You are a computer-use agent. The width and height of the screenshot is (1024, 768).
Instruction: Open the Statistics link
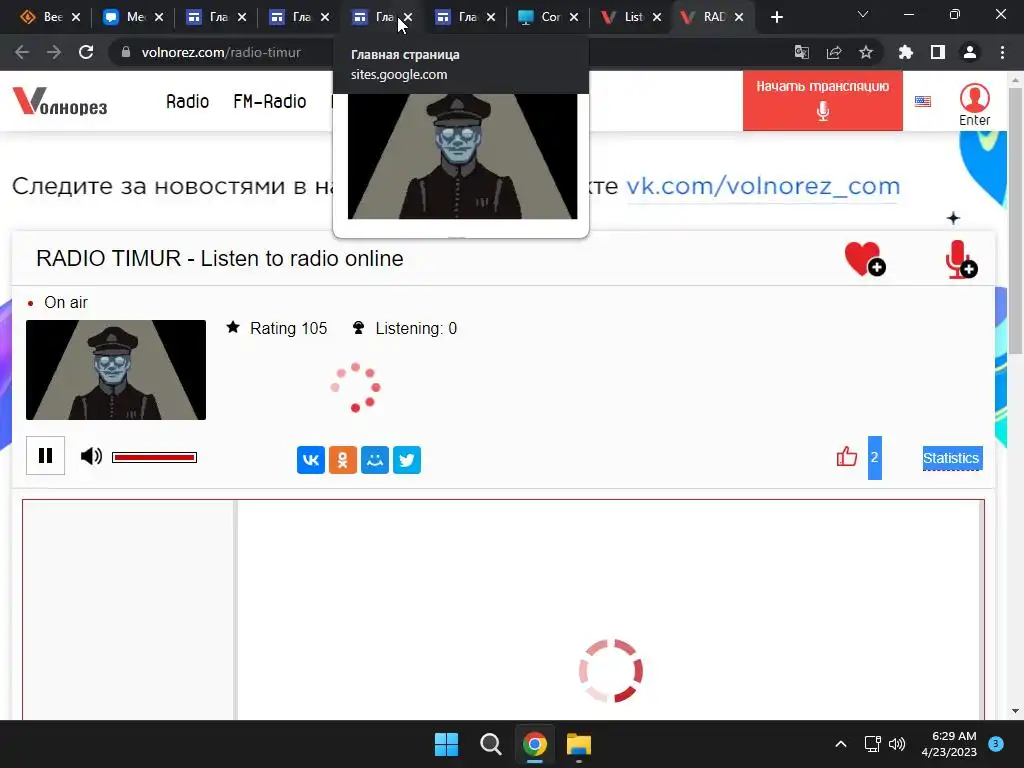click(x=951, y=458)
